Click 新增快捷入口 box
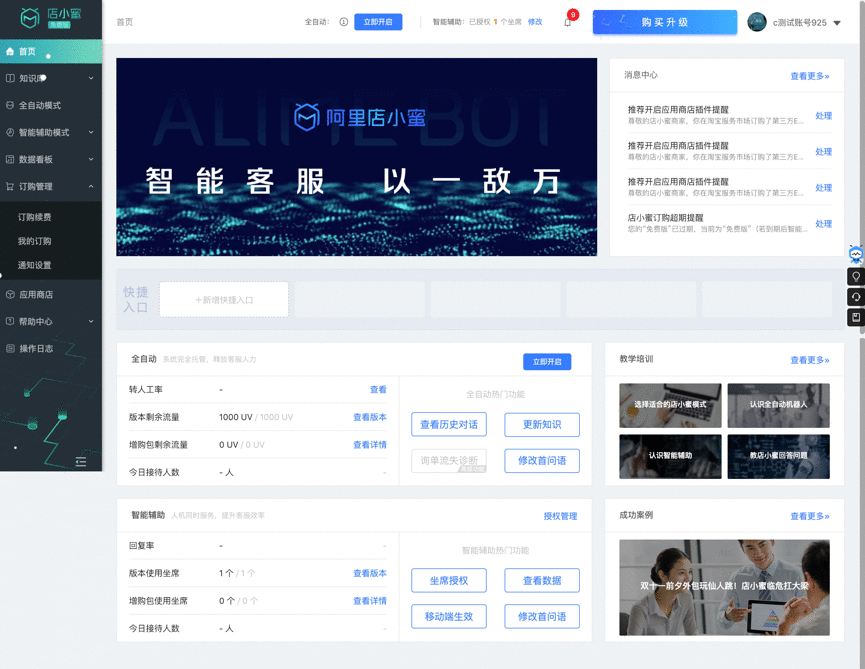 224,299
